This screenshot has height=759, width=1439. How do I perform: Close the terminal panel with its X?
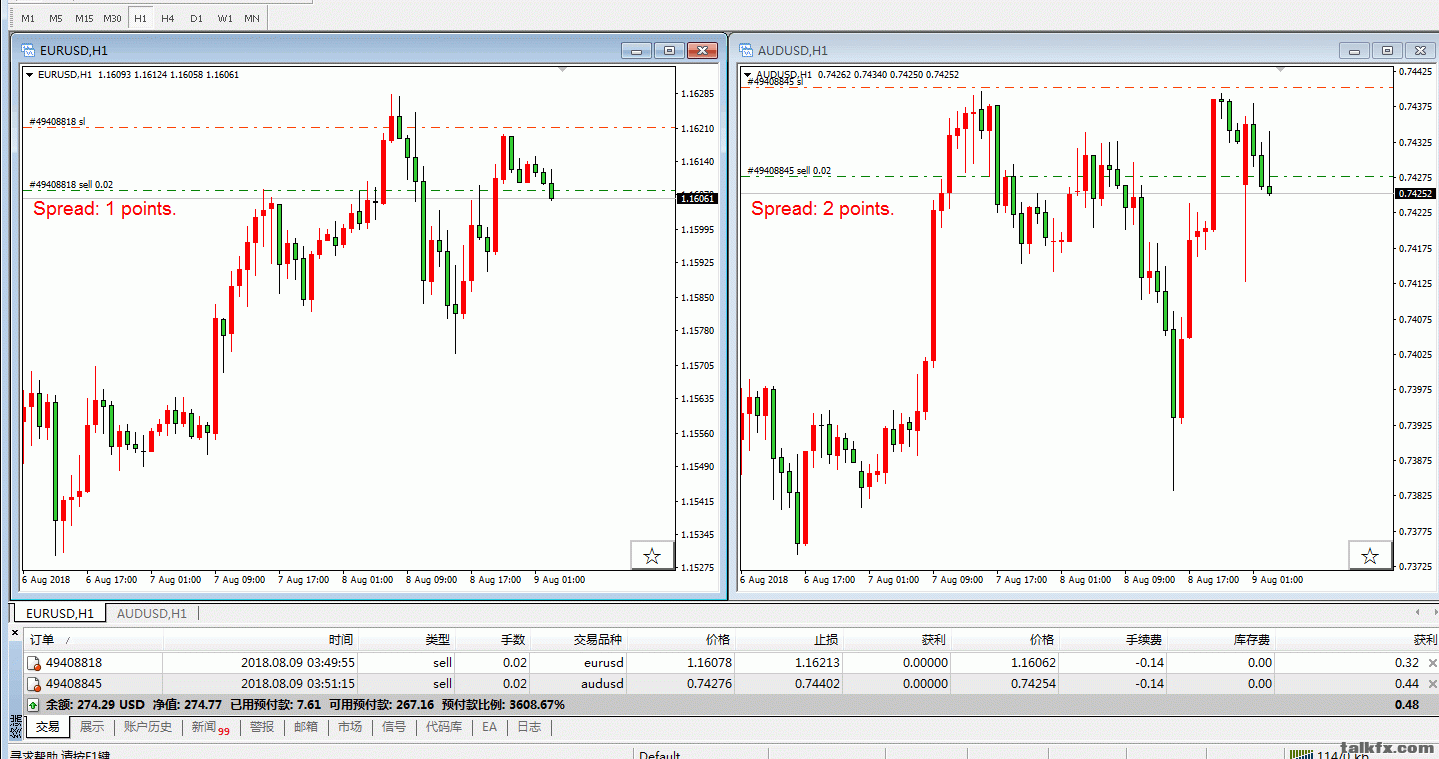[x=15, y=632]
